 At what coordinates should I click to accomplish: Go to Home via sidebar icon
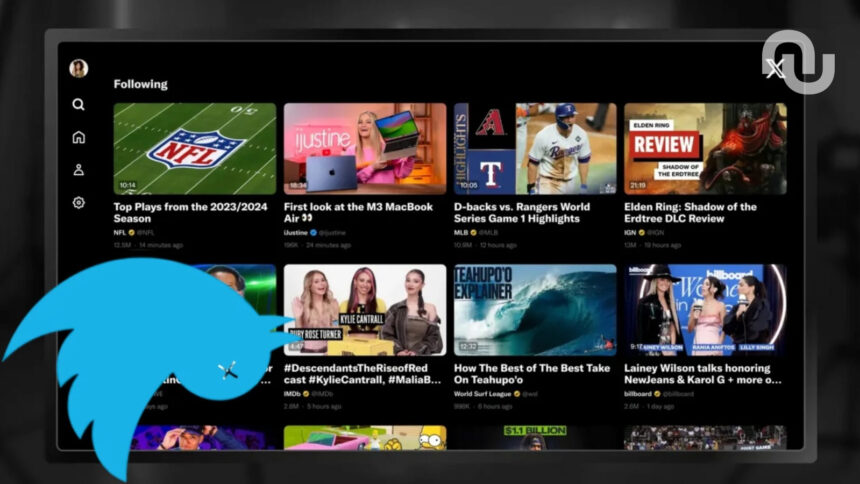pyautogui.click(x=78, y=137)
